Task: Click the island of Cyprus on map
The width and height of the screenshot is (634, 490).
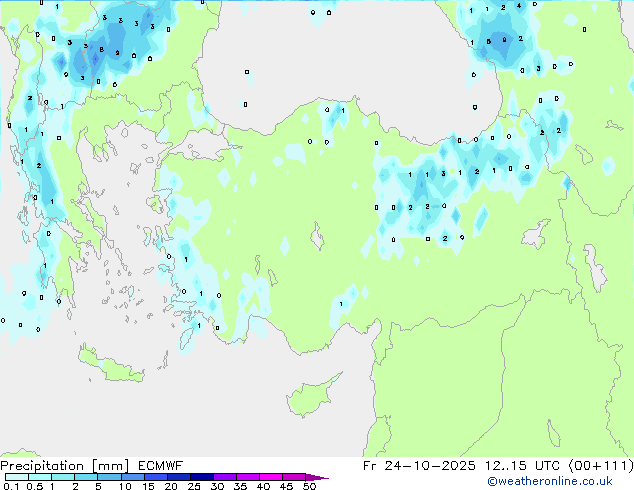Action: [311, 397]
